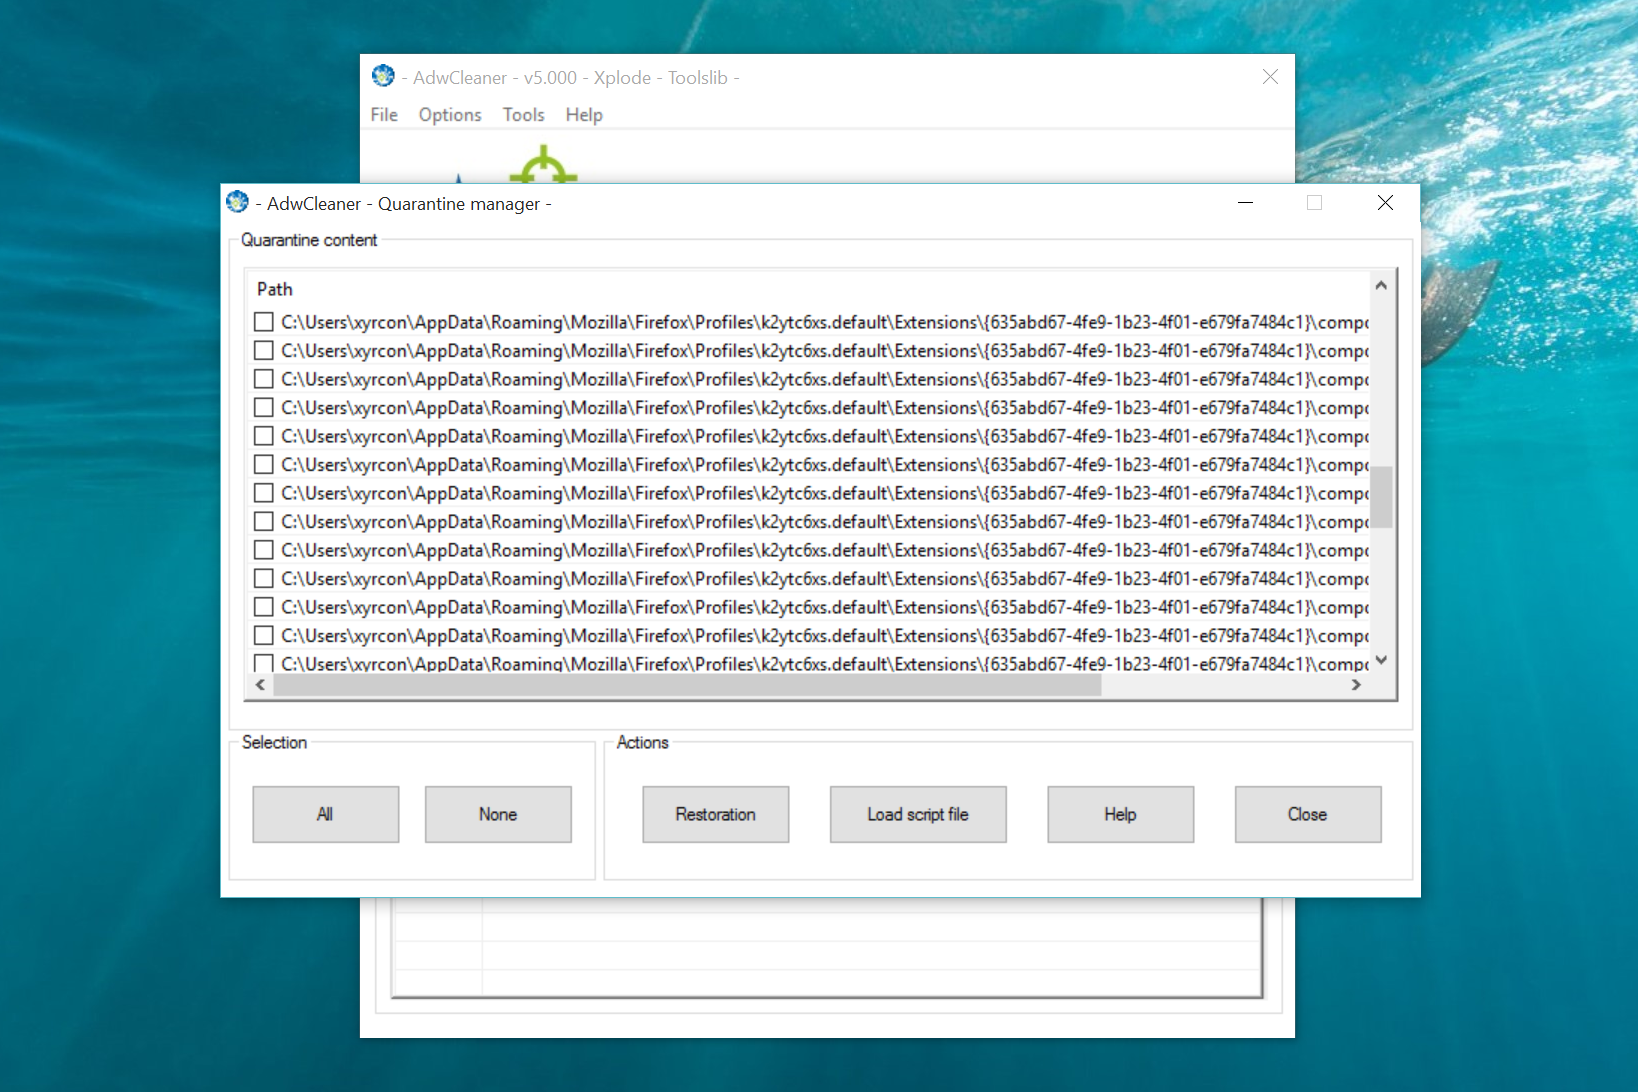The image size is (1638, 1092).
Task: Toggle the seventh quarantine path row's checkbox
Action: (264, 493)
